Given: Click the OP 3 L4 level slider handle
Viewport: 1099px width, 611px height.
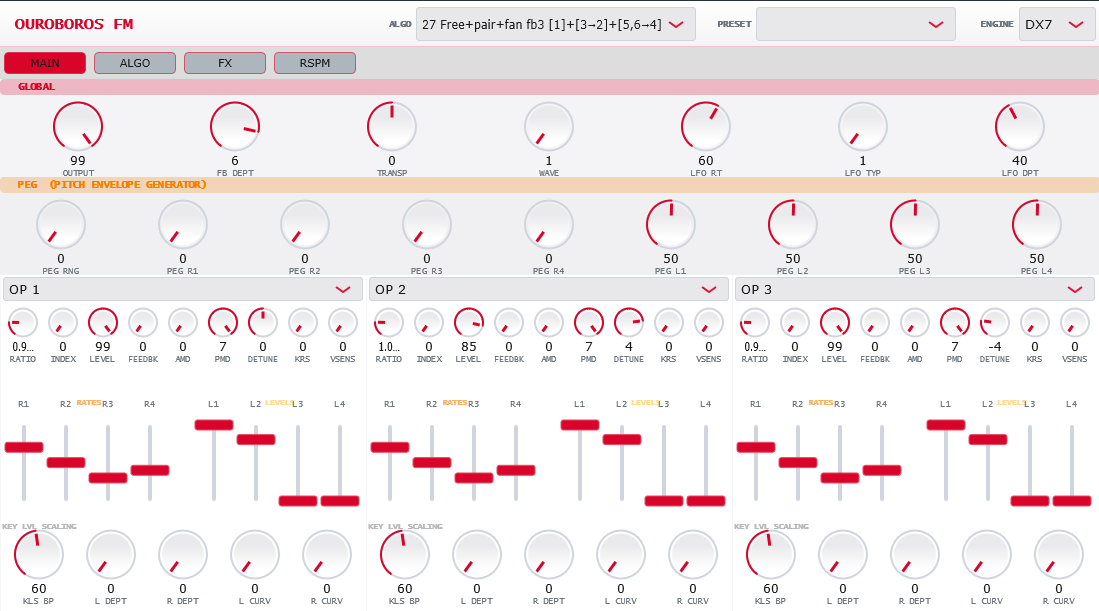Looking at the screenshot, I should point(1072,501).
